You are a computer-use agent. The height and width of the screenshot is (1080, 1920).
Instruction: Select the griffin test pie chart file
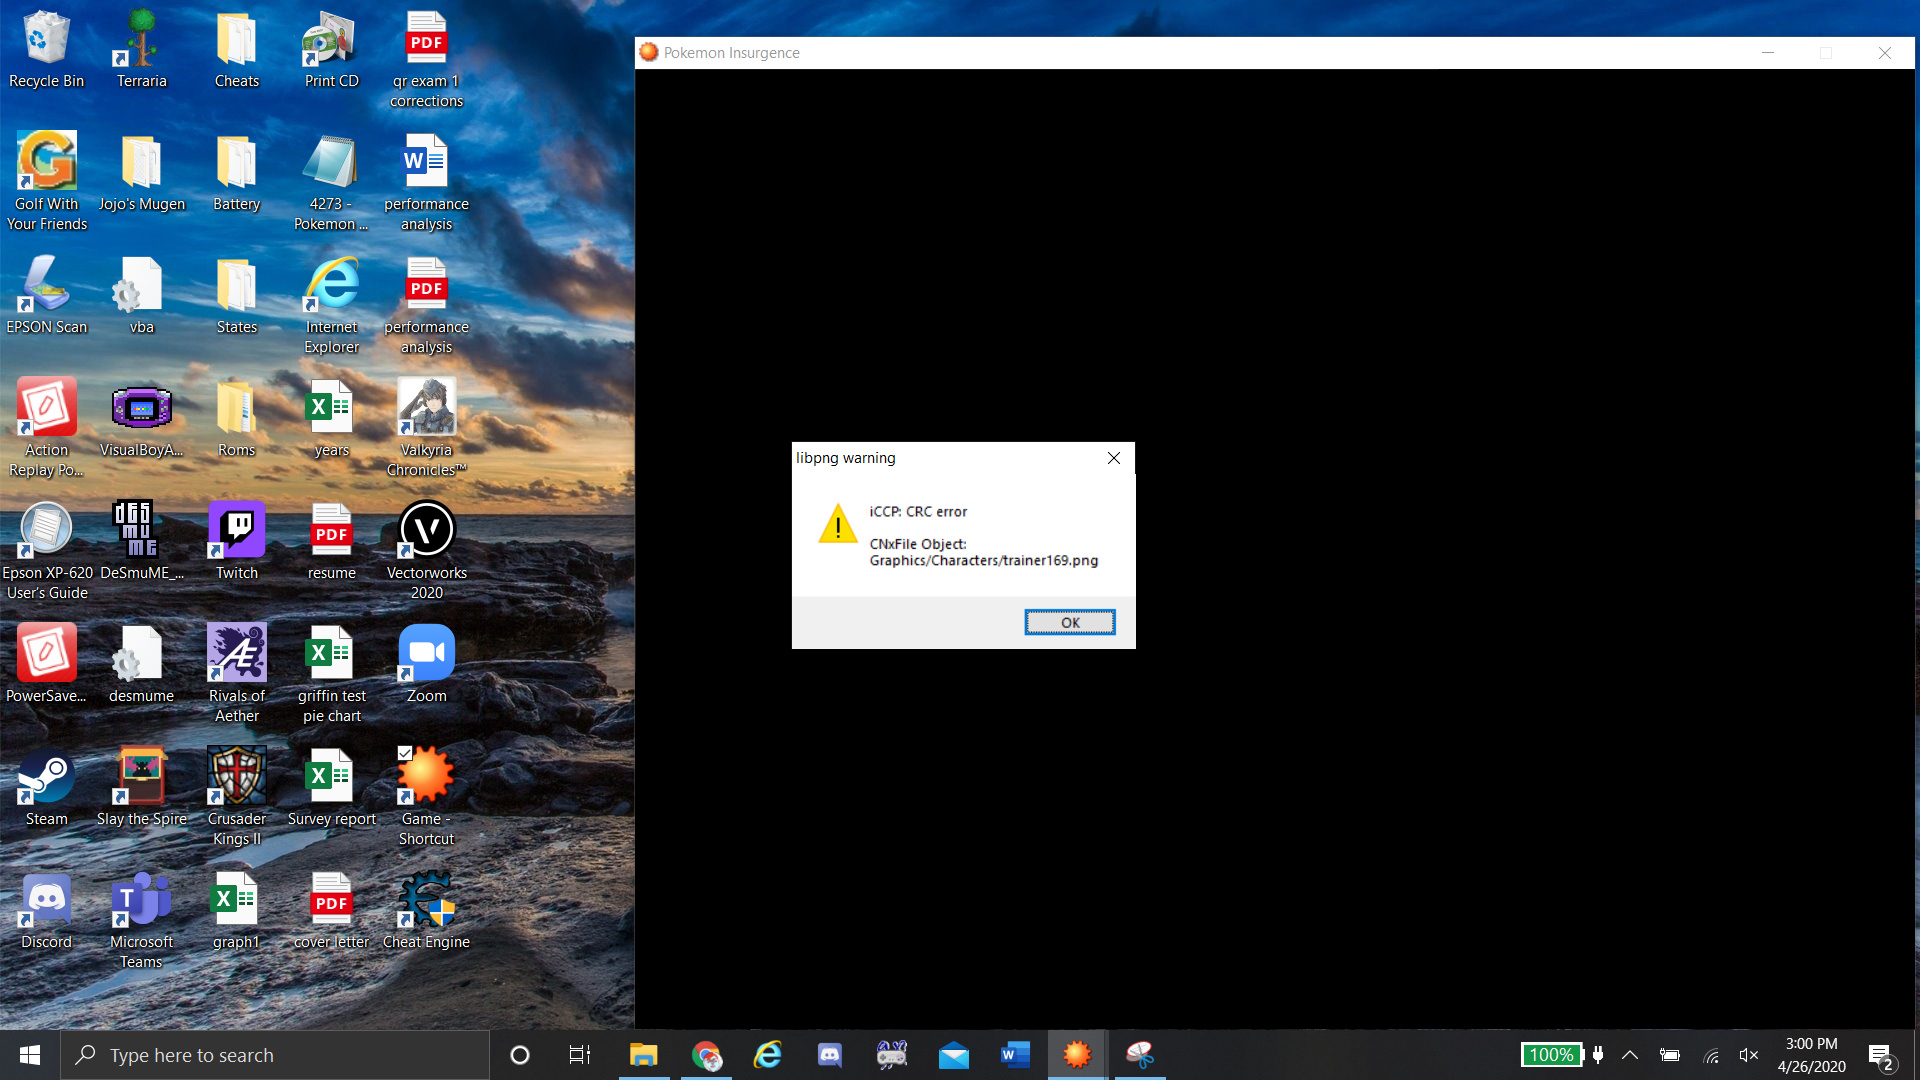coord(331,673)
